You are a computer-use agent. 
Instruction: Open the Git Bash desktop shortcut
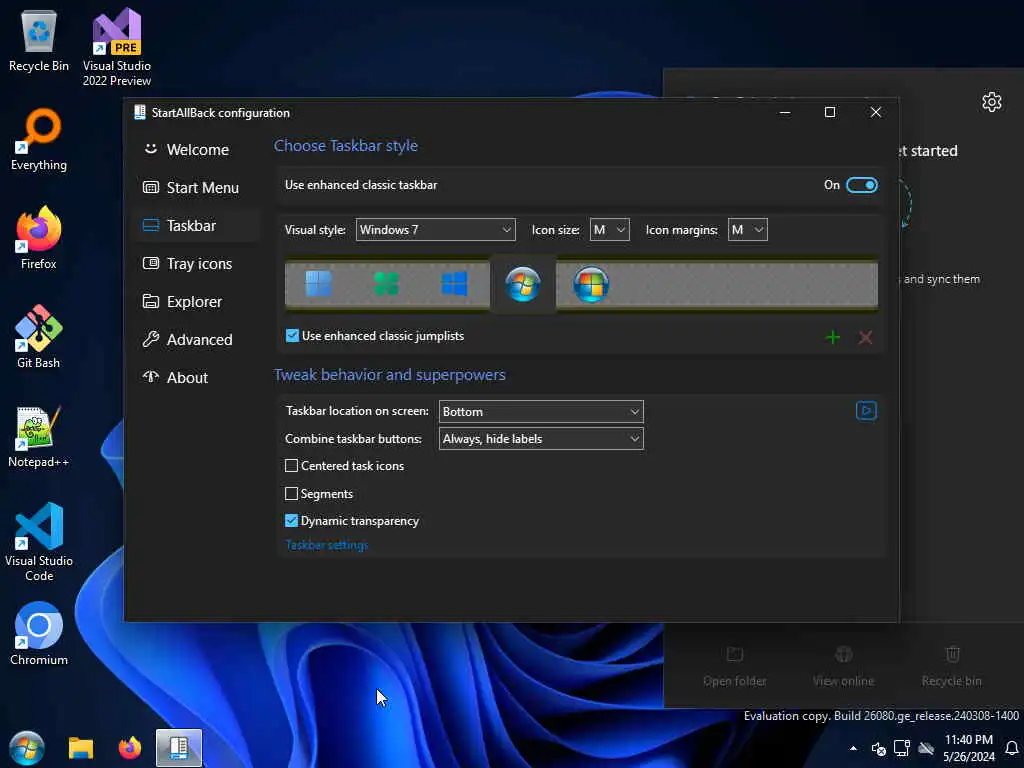coord(39,337)
